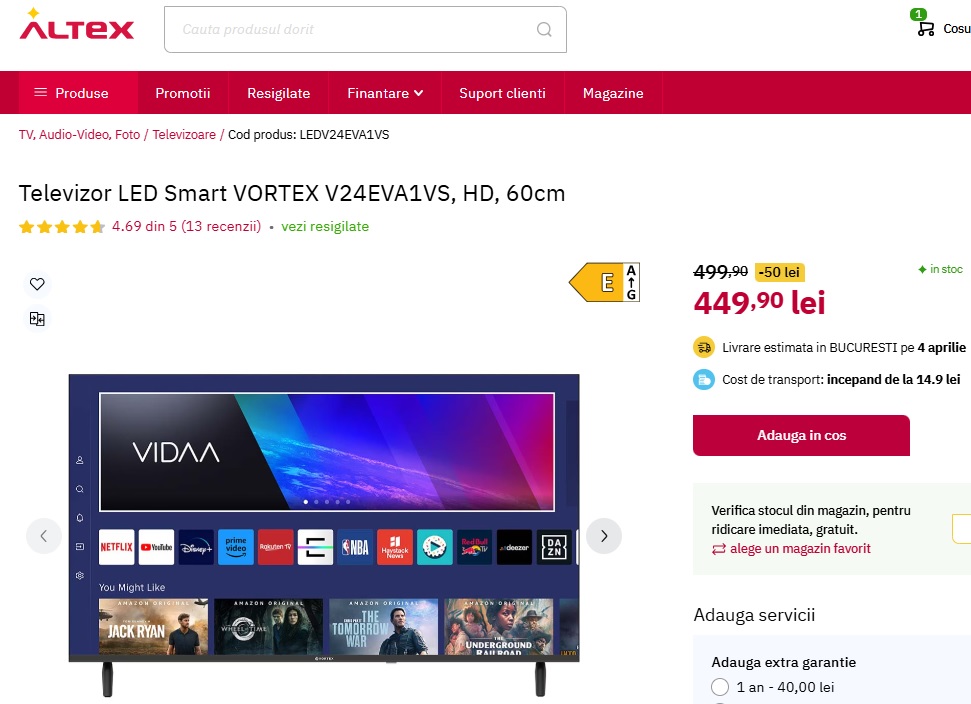Click the Altex logo

76,25
